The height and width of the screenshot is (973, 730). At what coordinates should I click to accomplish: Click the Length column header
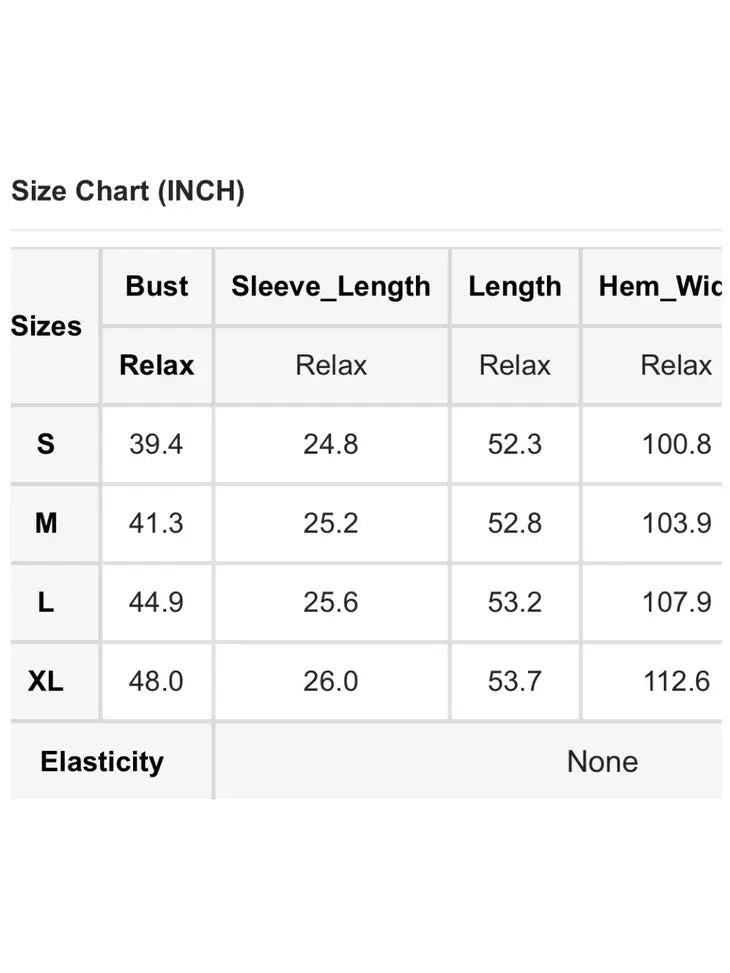[514, 286]
